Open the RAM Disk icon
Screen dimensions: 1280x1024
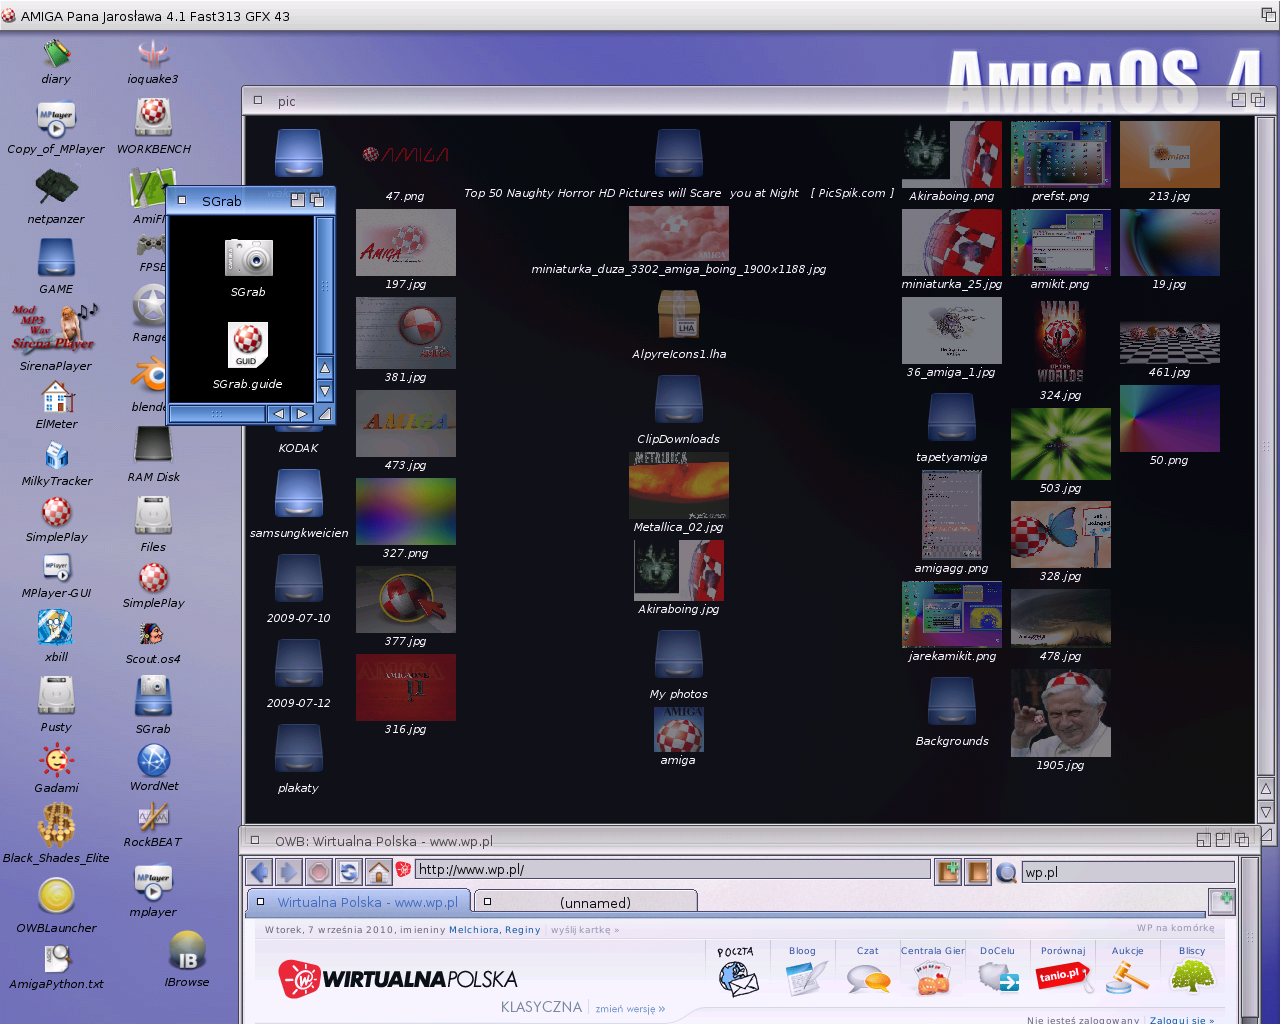pyautogui.click(x=153, y=446)
